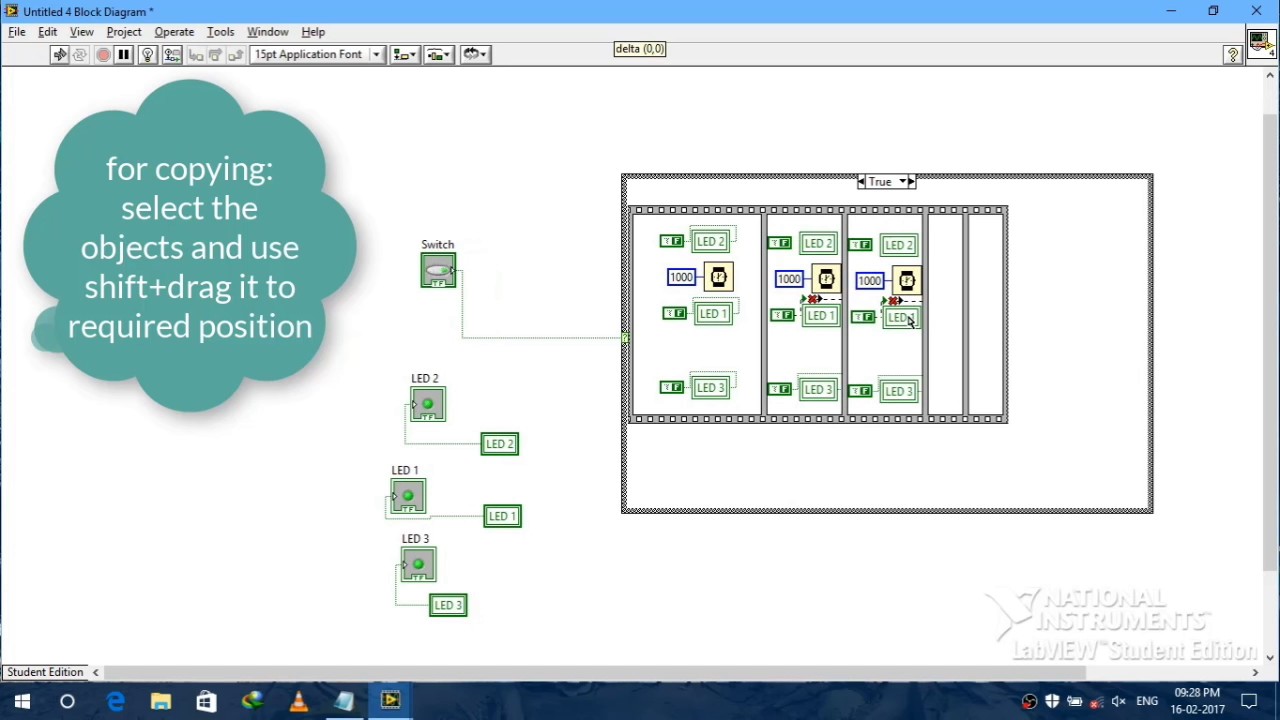The width and height of the screenshot is (1280, 720).
Task: Open the Window menu
Action: coord(267,32)
